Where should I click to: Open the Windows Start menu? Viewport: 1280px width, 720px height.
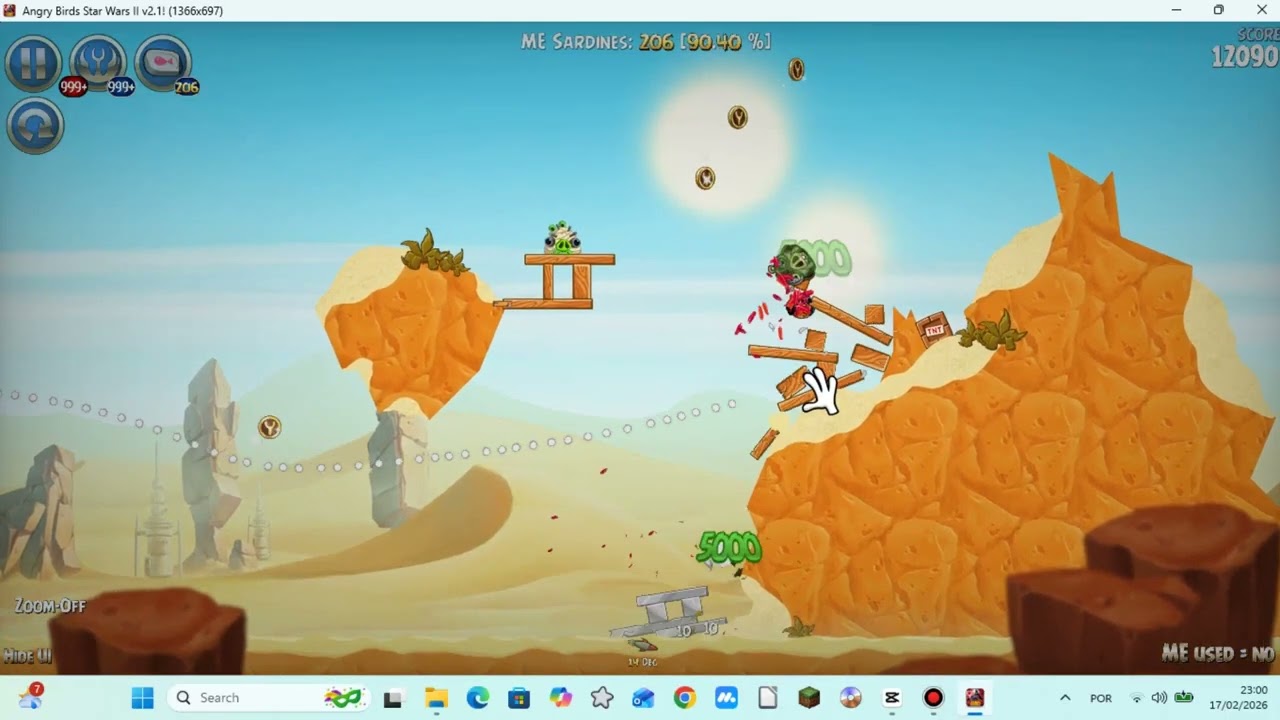(143, 698)
